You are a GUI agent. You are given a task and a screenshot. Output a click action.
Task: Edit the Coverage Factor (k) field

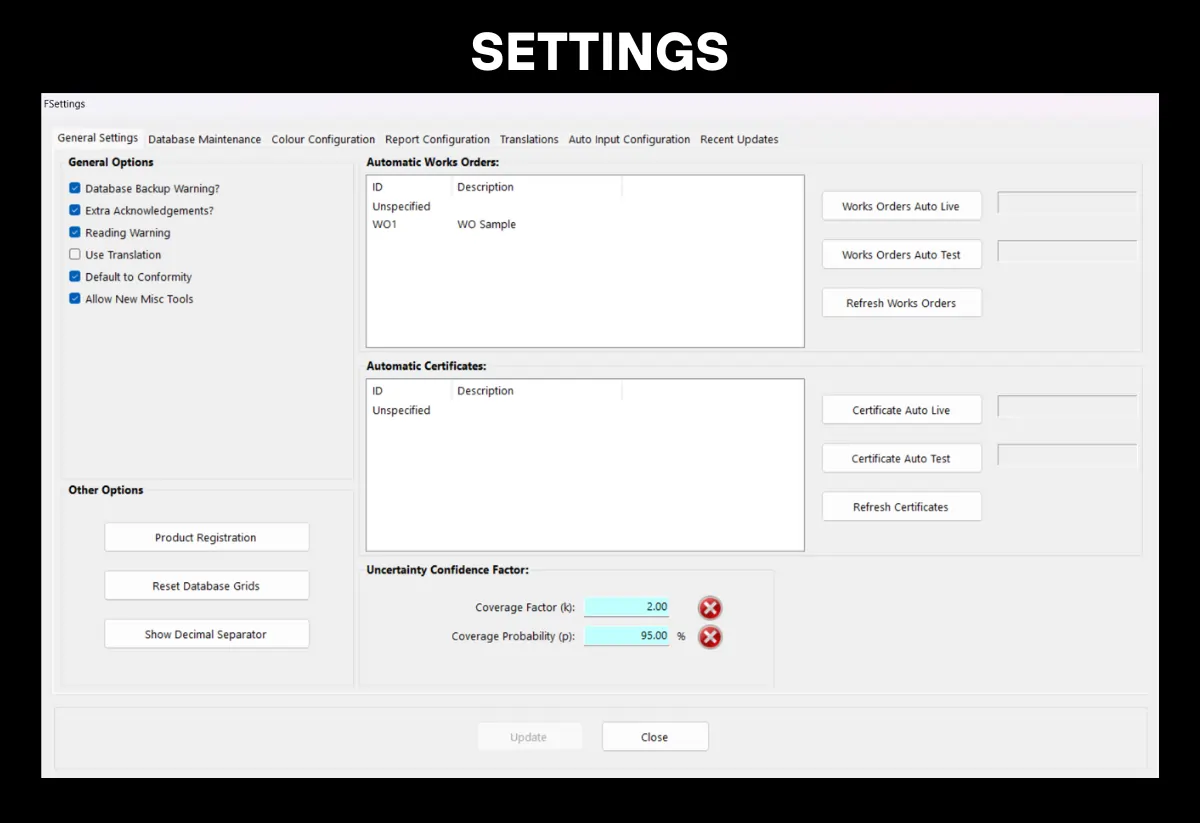click(627, 607)
